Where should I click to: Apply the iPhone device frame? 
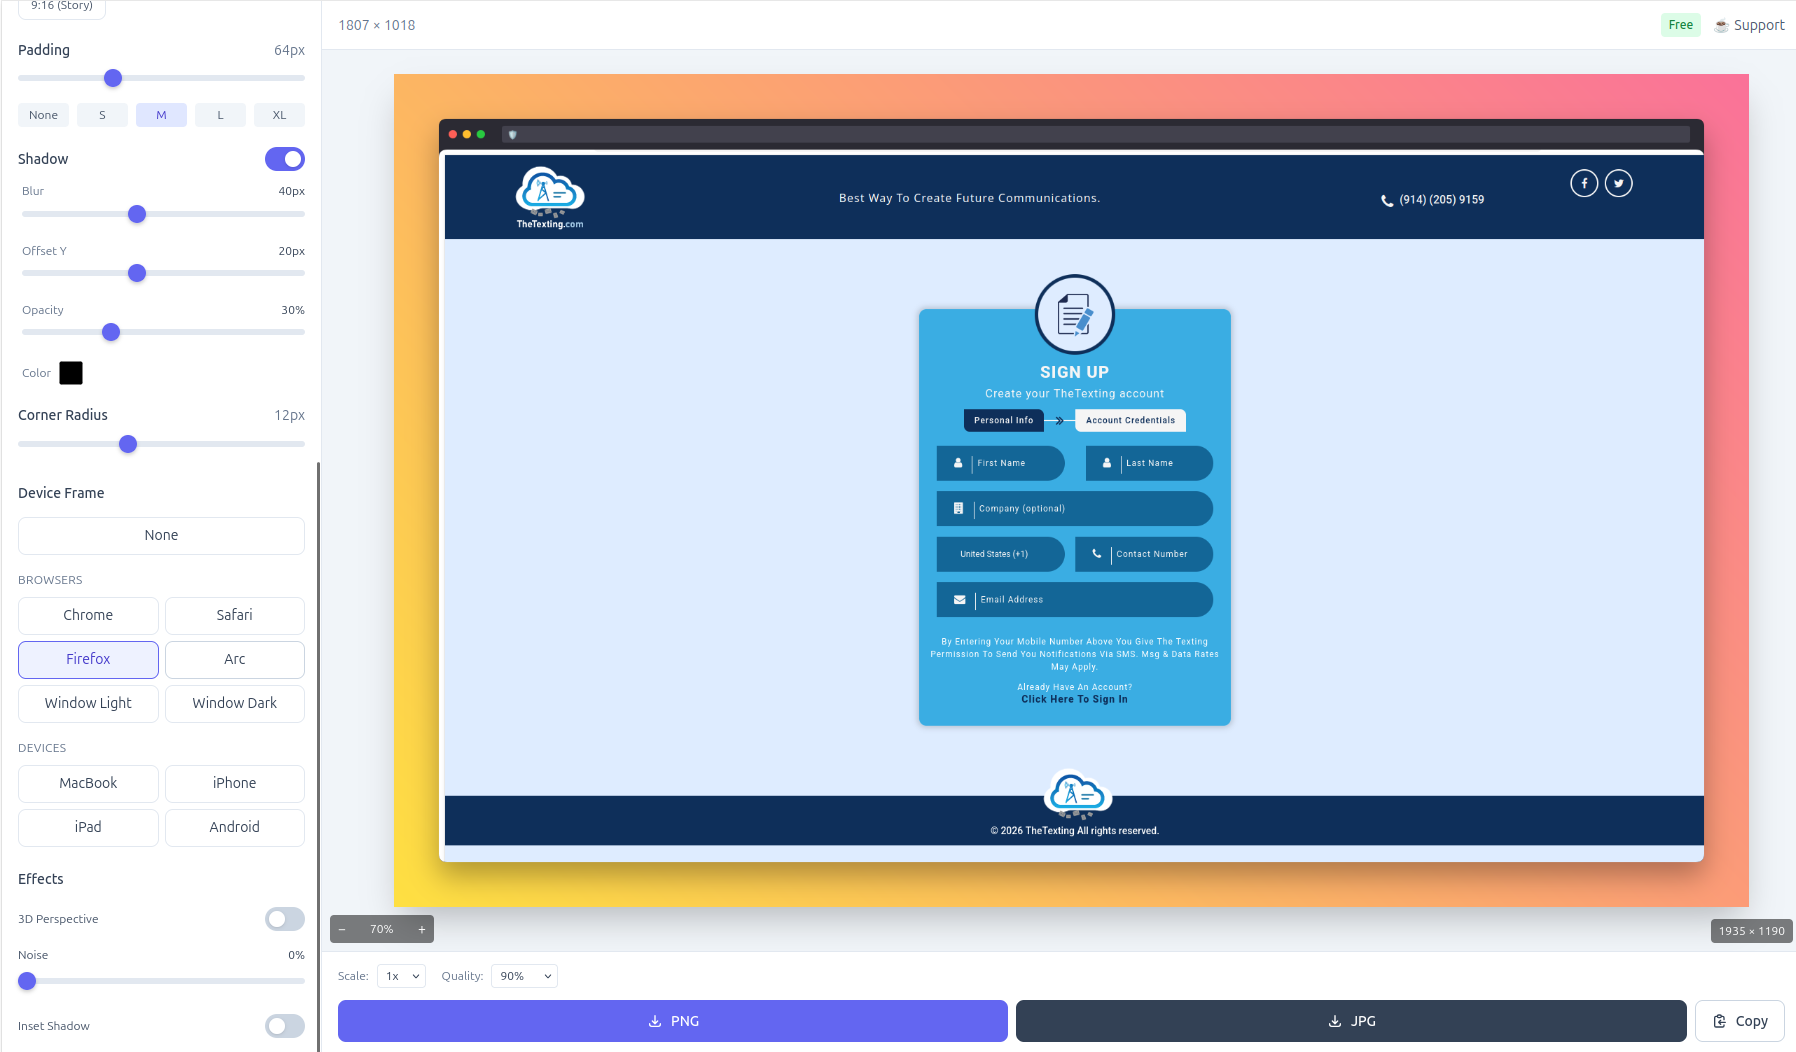click(x=234, y=783)
